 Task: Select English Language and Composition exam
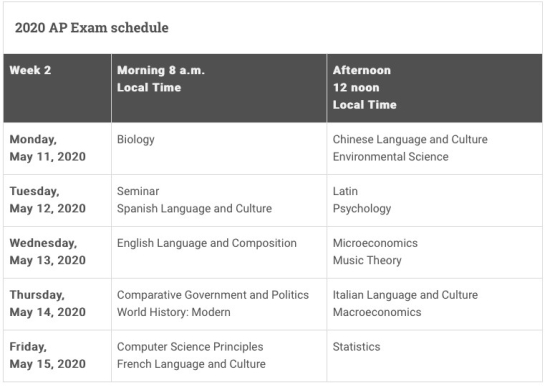point(207,243)
